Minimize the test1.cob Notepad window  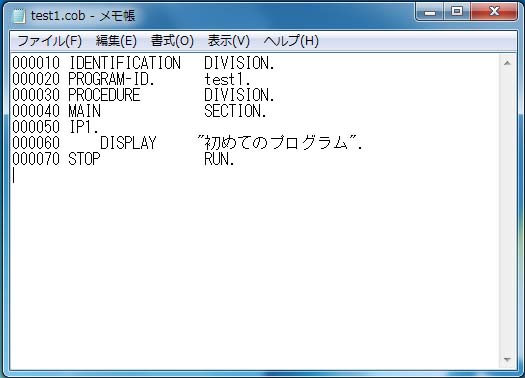430,12
